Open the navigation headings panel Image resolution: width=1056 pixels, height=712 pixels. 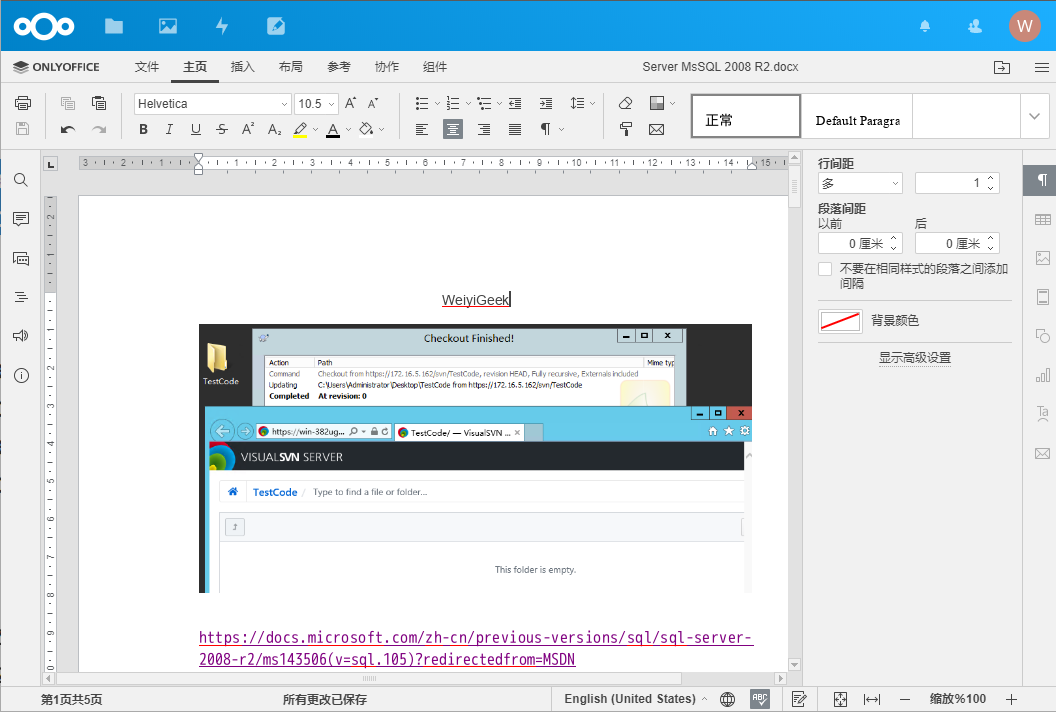[21, 297]
